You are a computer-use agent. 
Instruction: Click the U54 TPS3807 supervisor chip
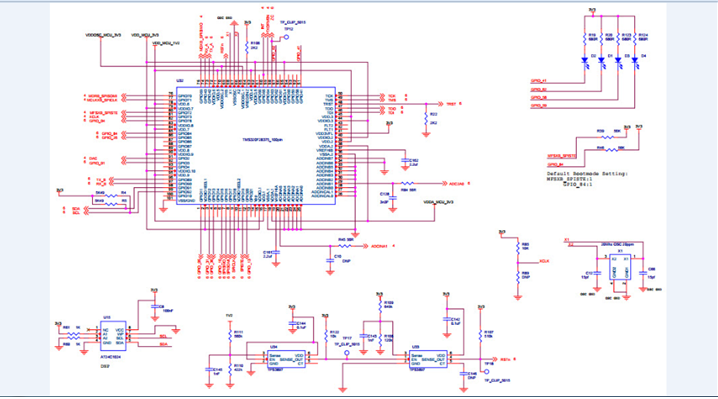click(286, 359)
